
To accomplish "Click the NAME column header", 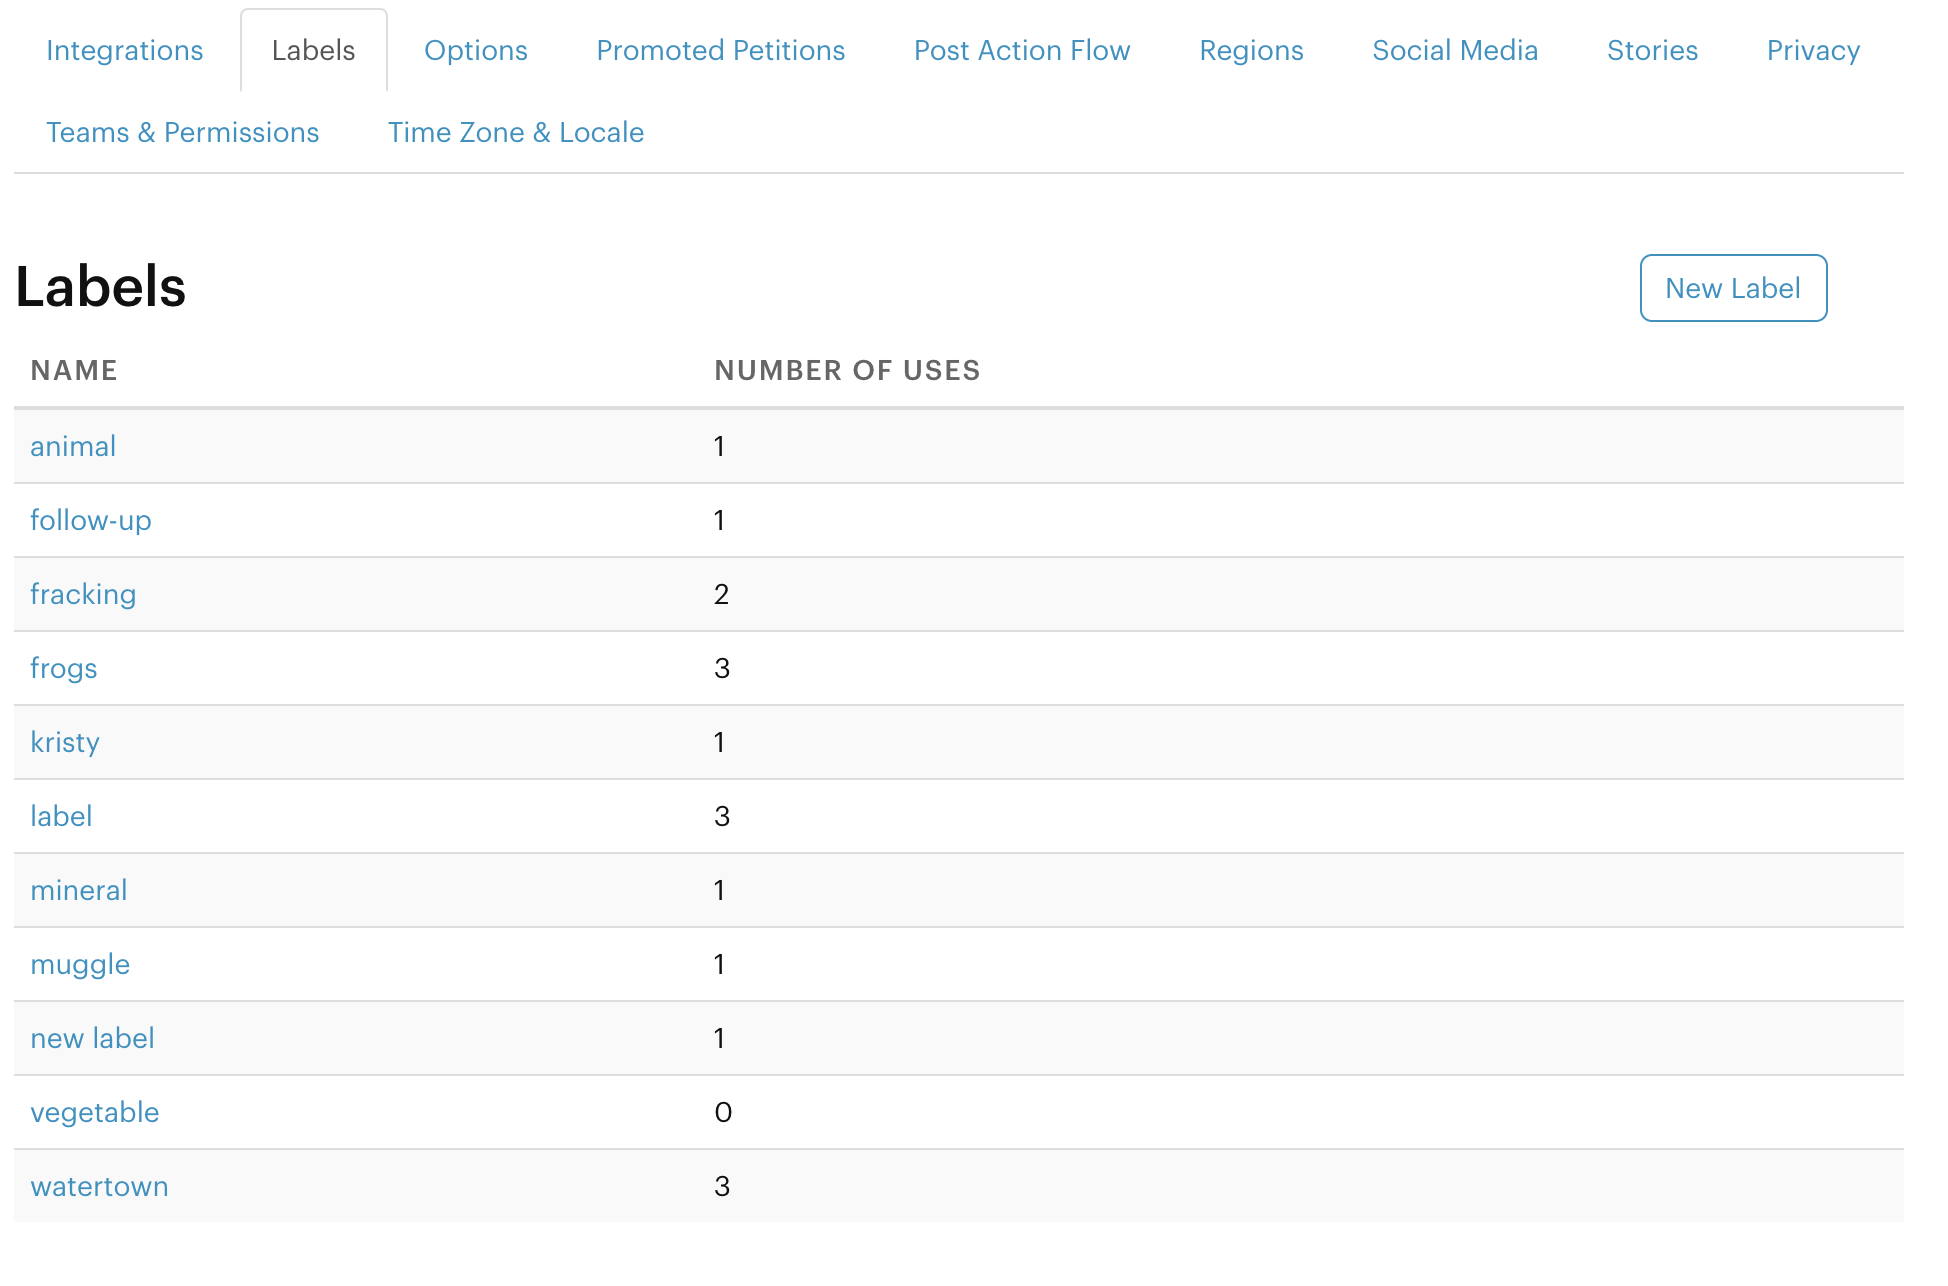I will (74, 370).
